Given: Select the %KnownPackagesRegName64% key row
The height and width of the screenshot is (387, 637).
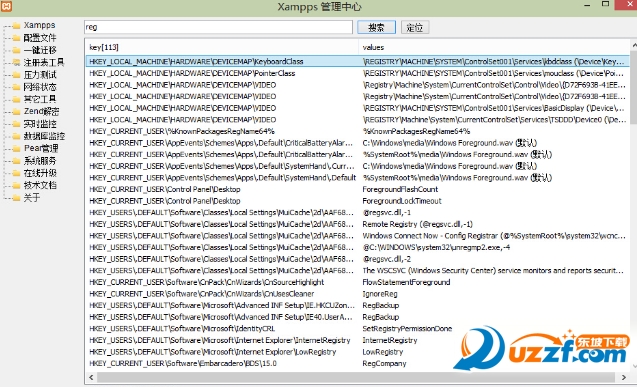Looking at the screenshot, I should 182,131.
